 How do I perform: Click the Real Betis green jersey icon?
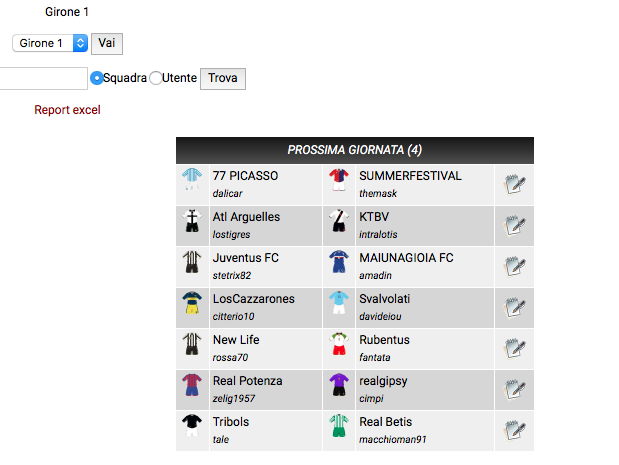(338, 428)
